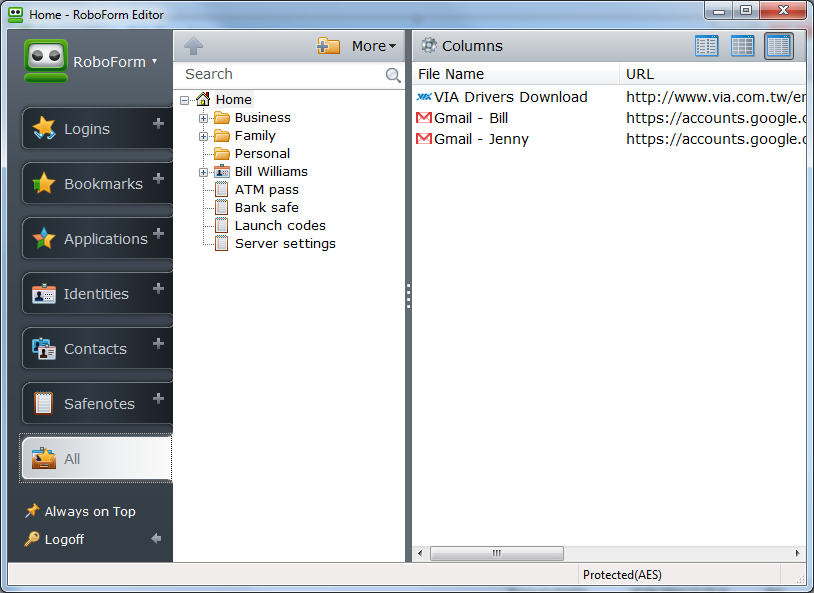Select the Gmail - Jenny entry

tap(481, 139)
